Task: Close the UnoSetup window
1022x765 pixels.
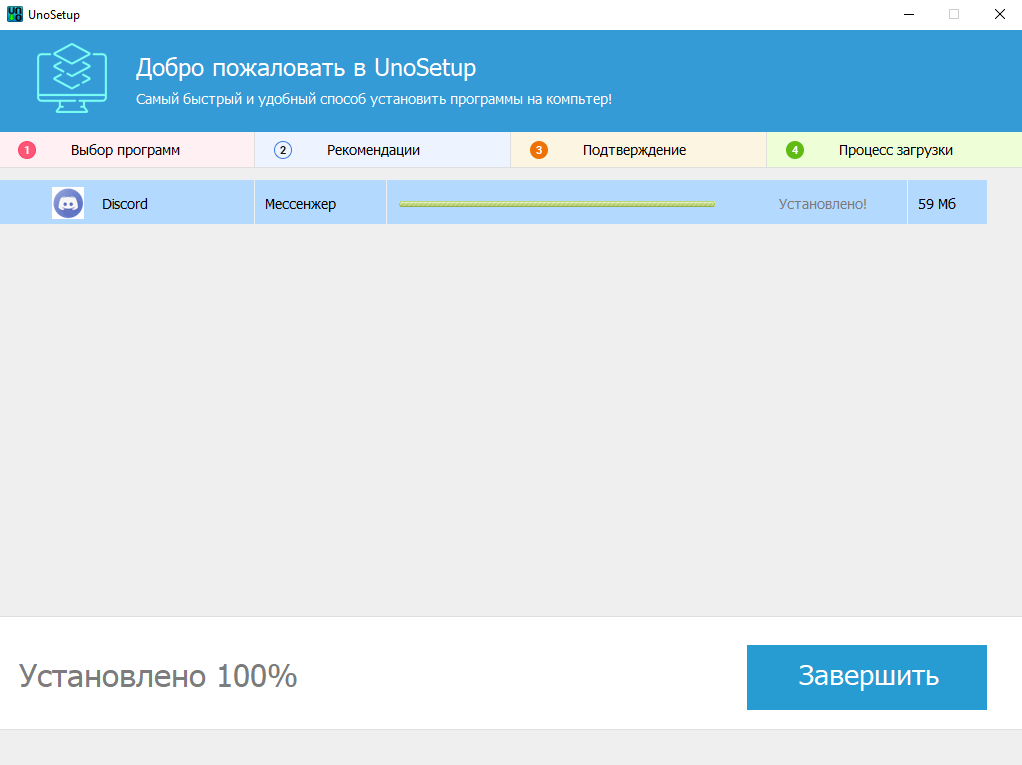Action: pyautogui.click(x=999, y=15)
